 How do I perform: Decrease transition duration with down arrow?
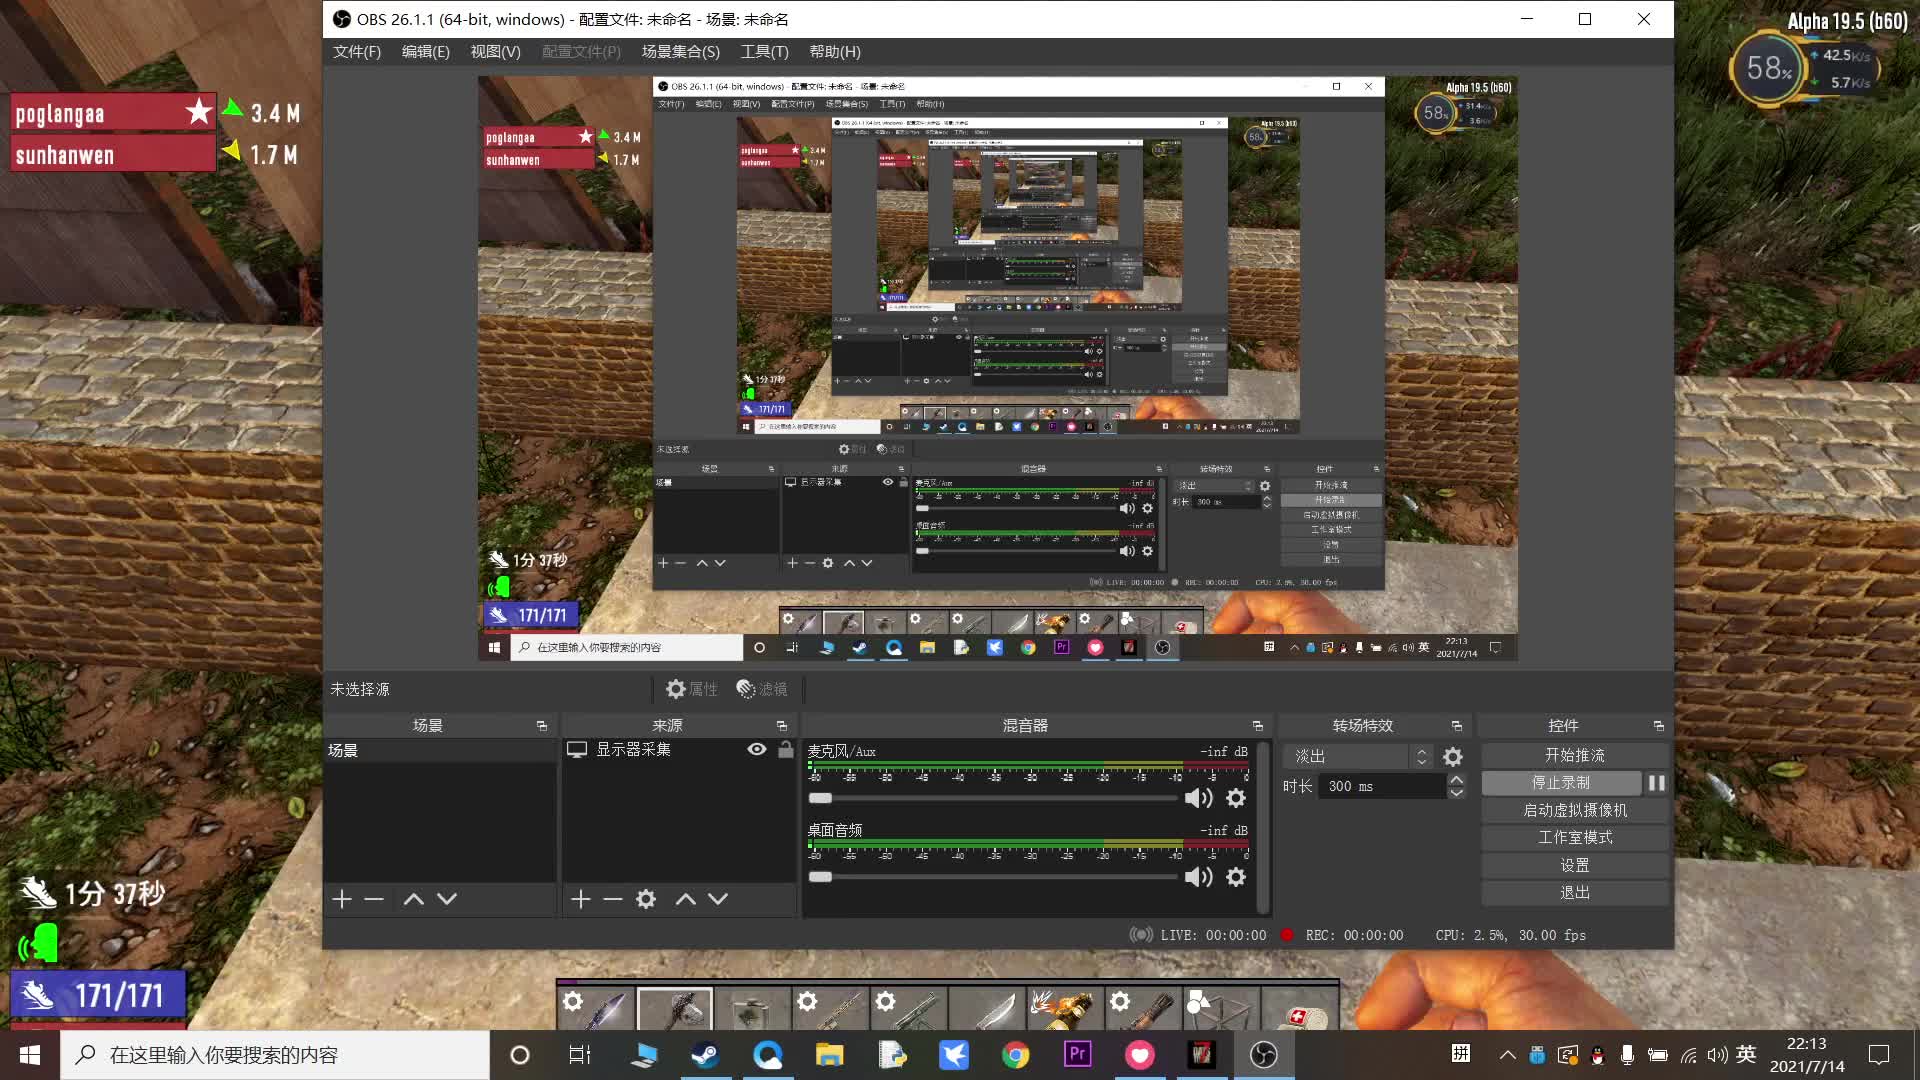coord(1457,793)
